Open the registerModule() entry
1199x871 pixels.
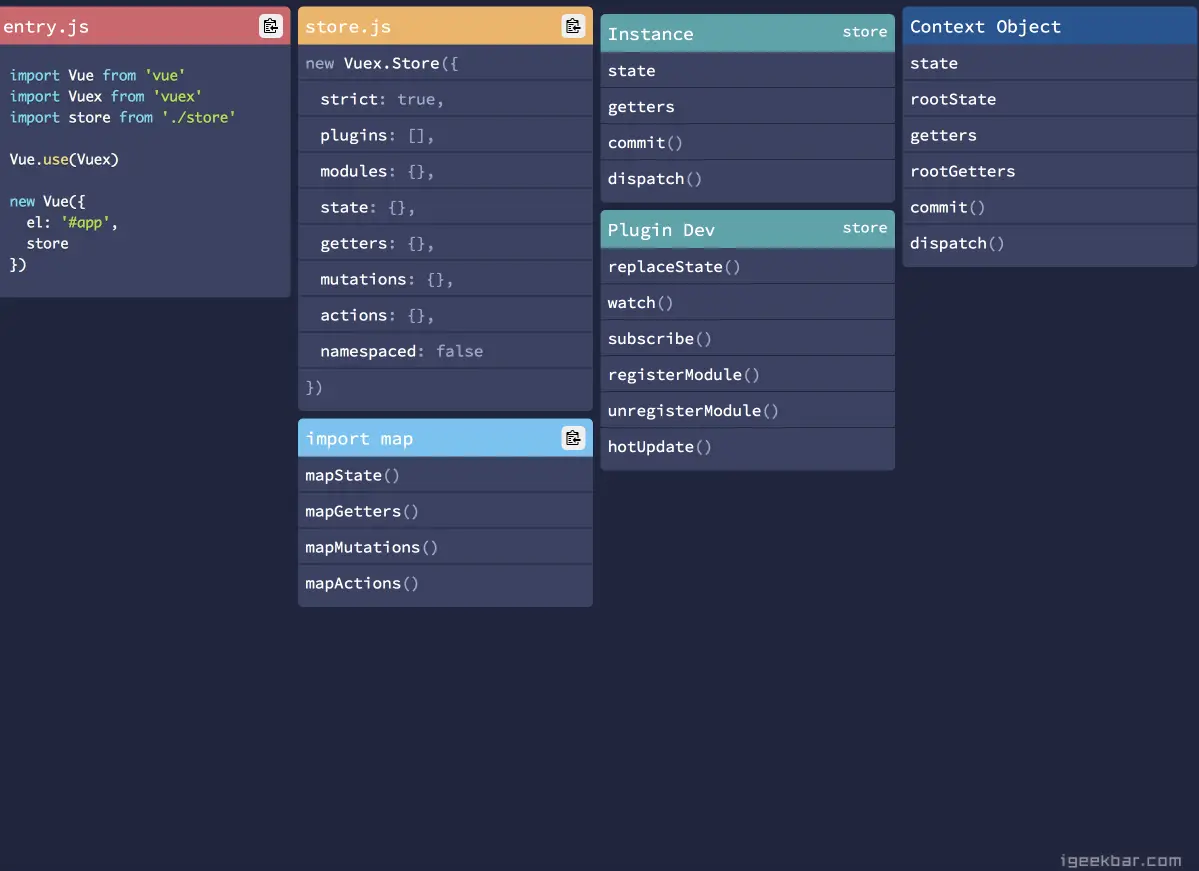coord(747,374)
